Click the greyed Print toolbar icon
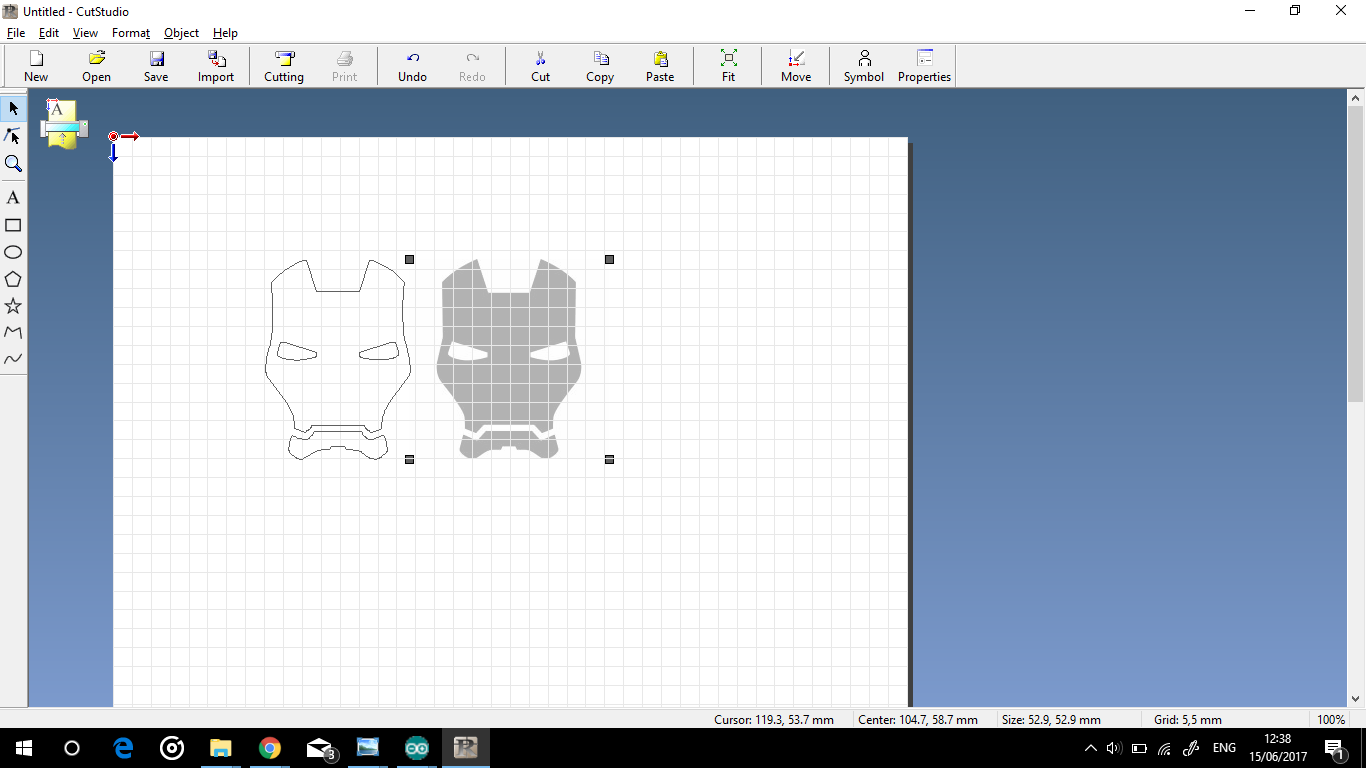This screenshot has width=1366, height=768. coord(344,66)
